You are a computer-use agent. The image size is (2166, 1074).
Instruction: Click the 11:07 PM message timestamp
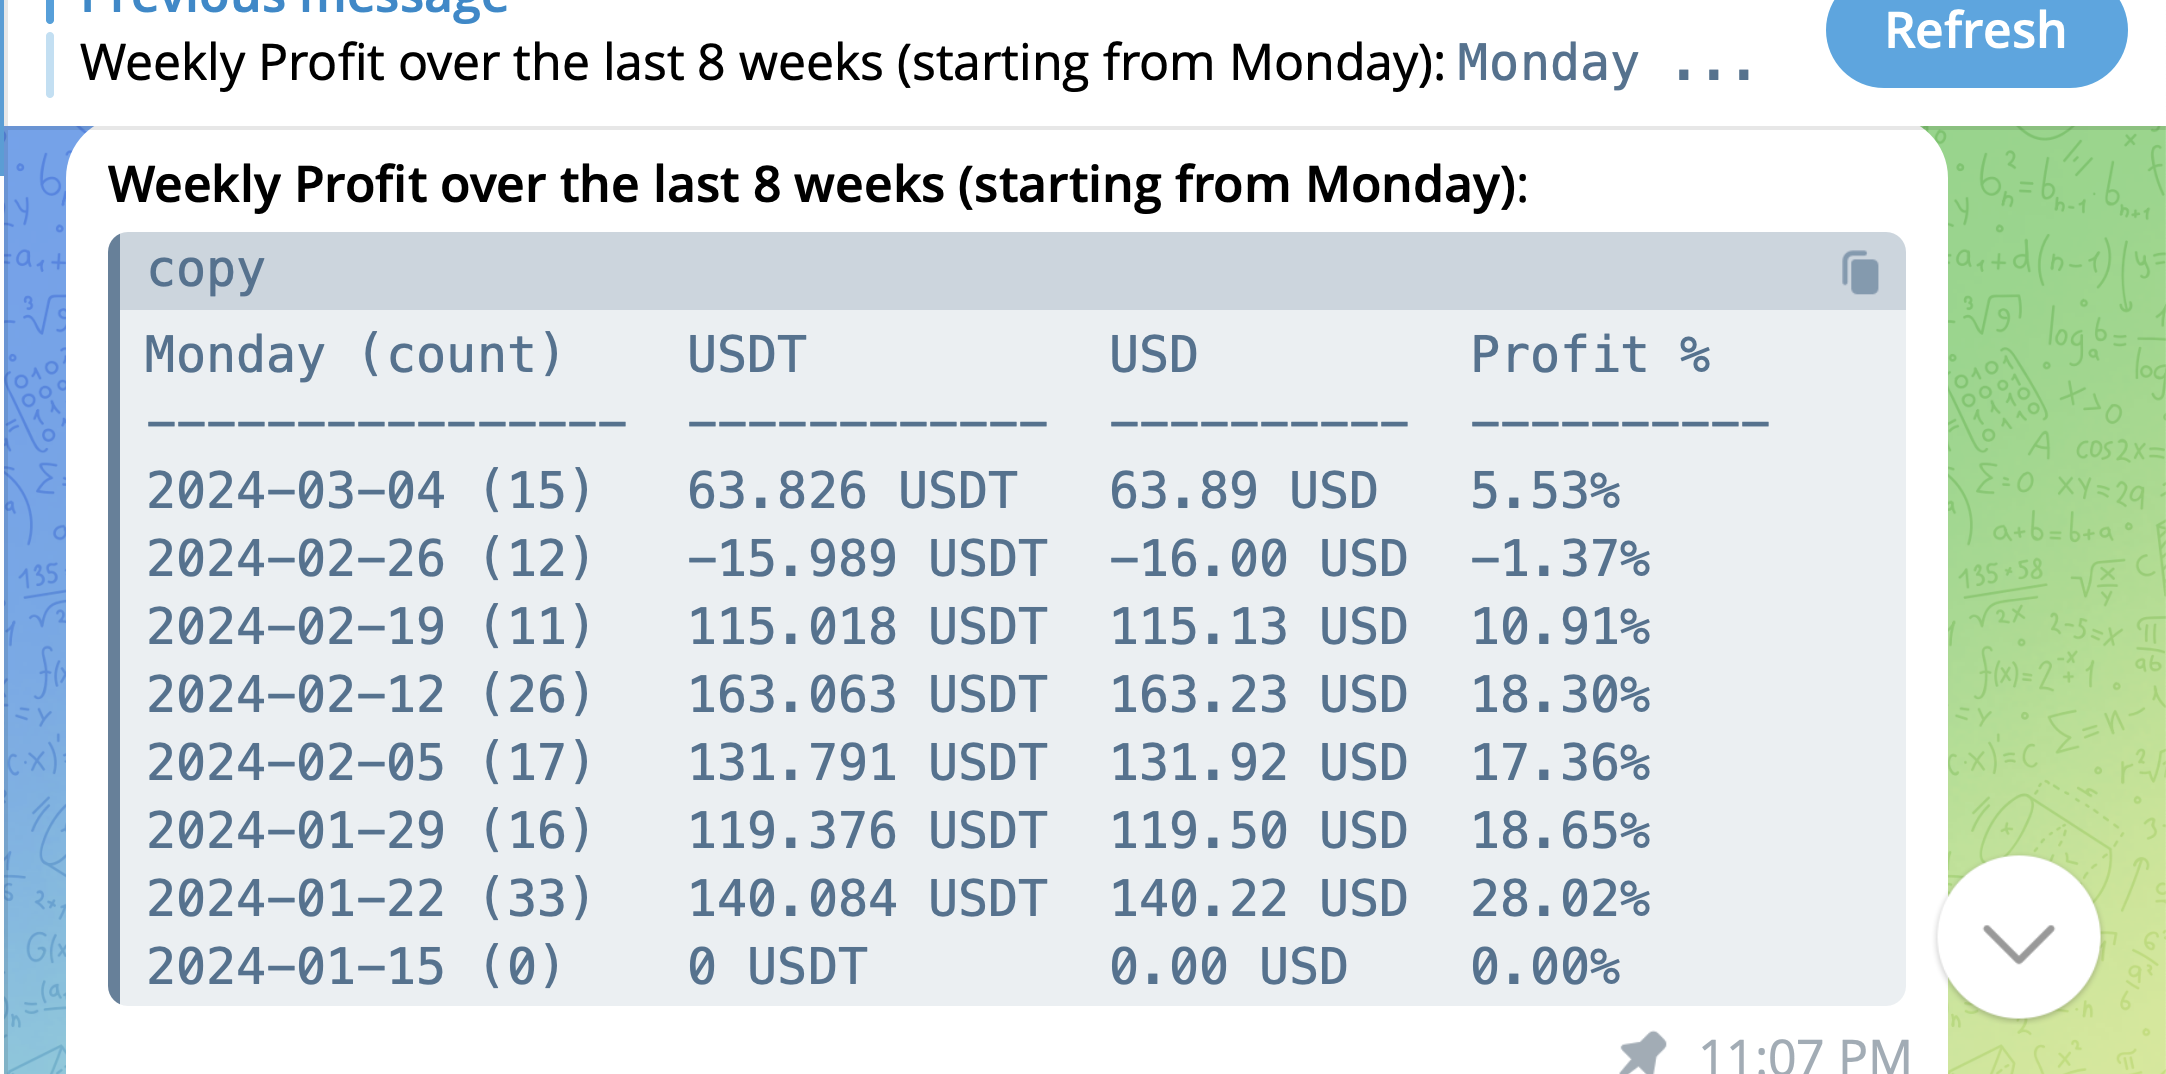[1804, 1055]
